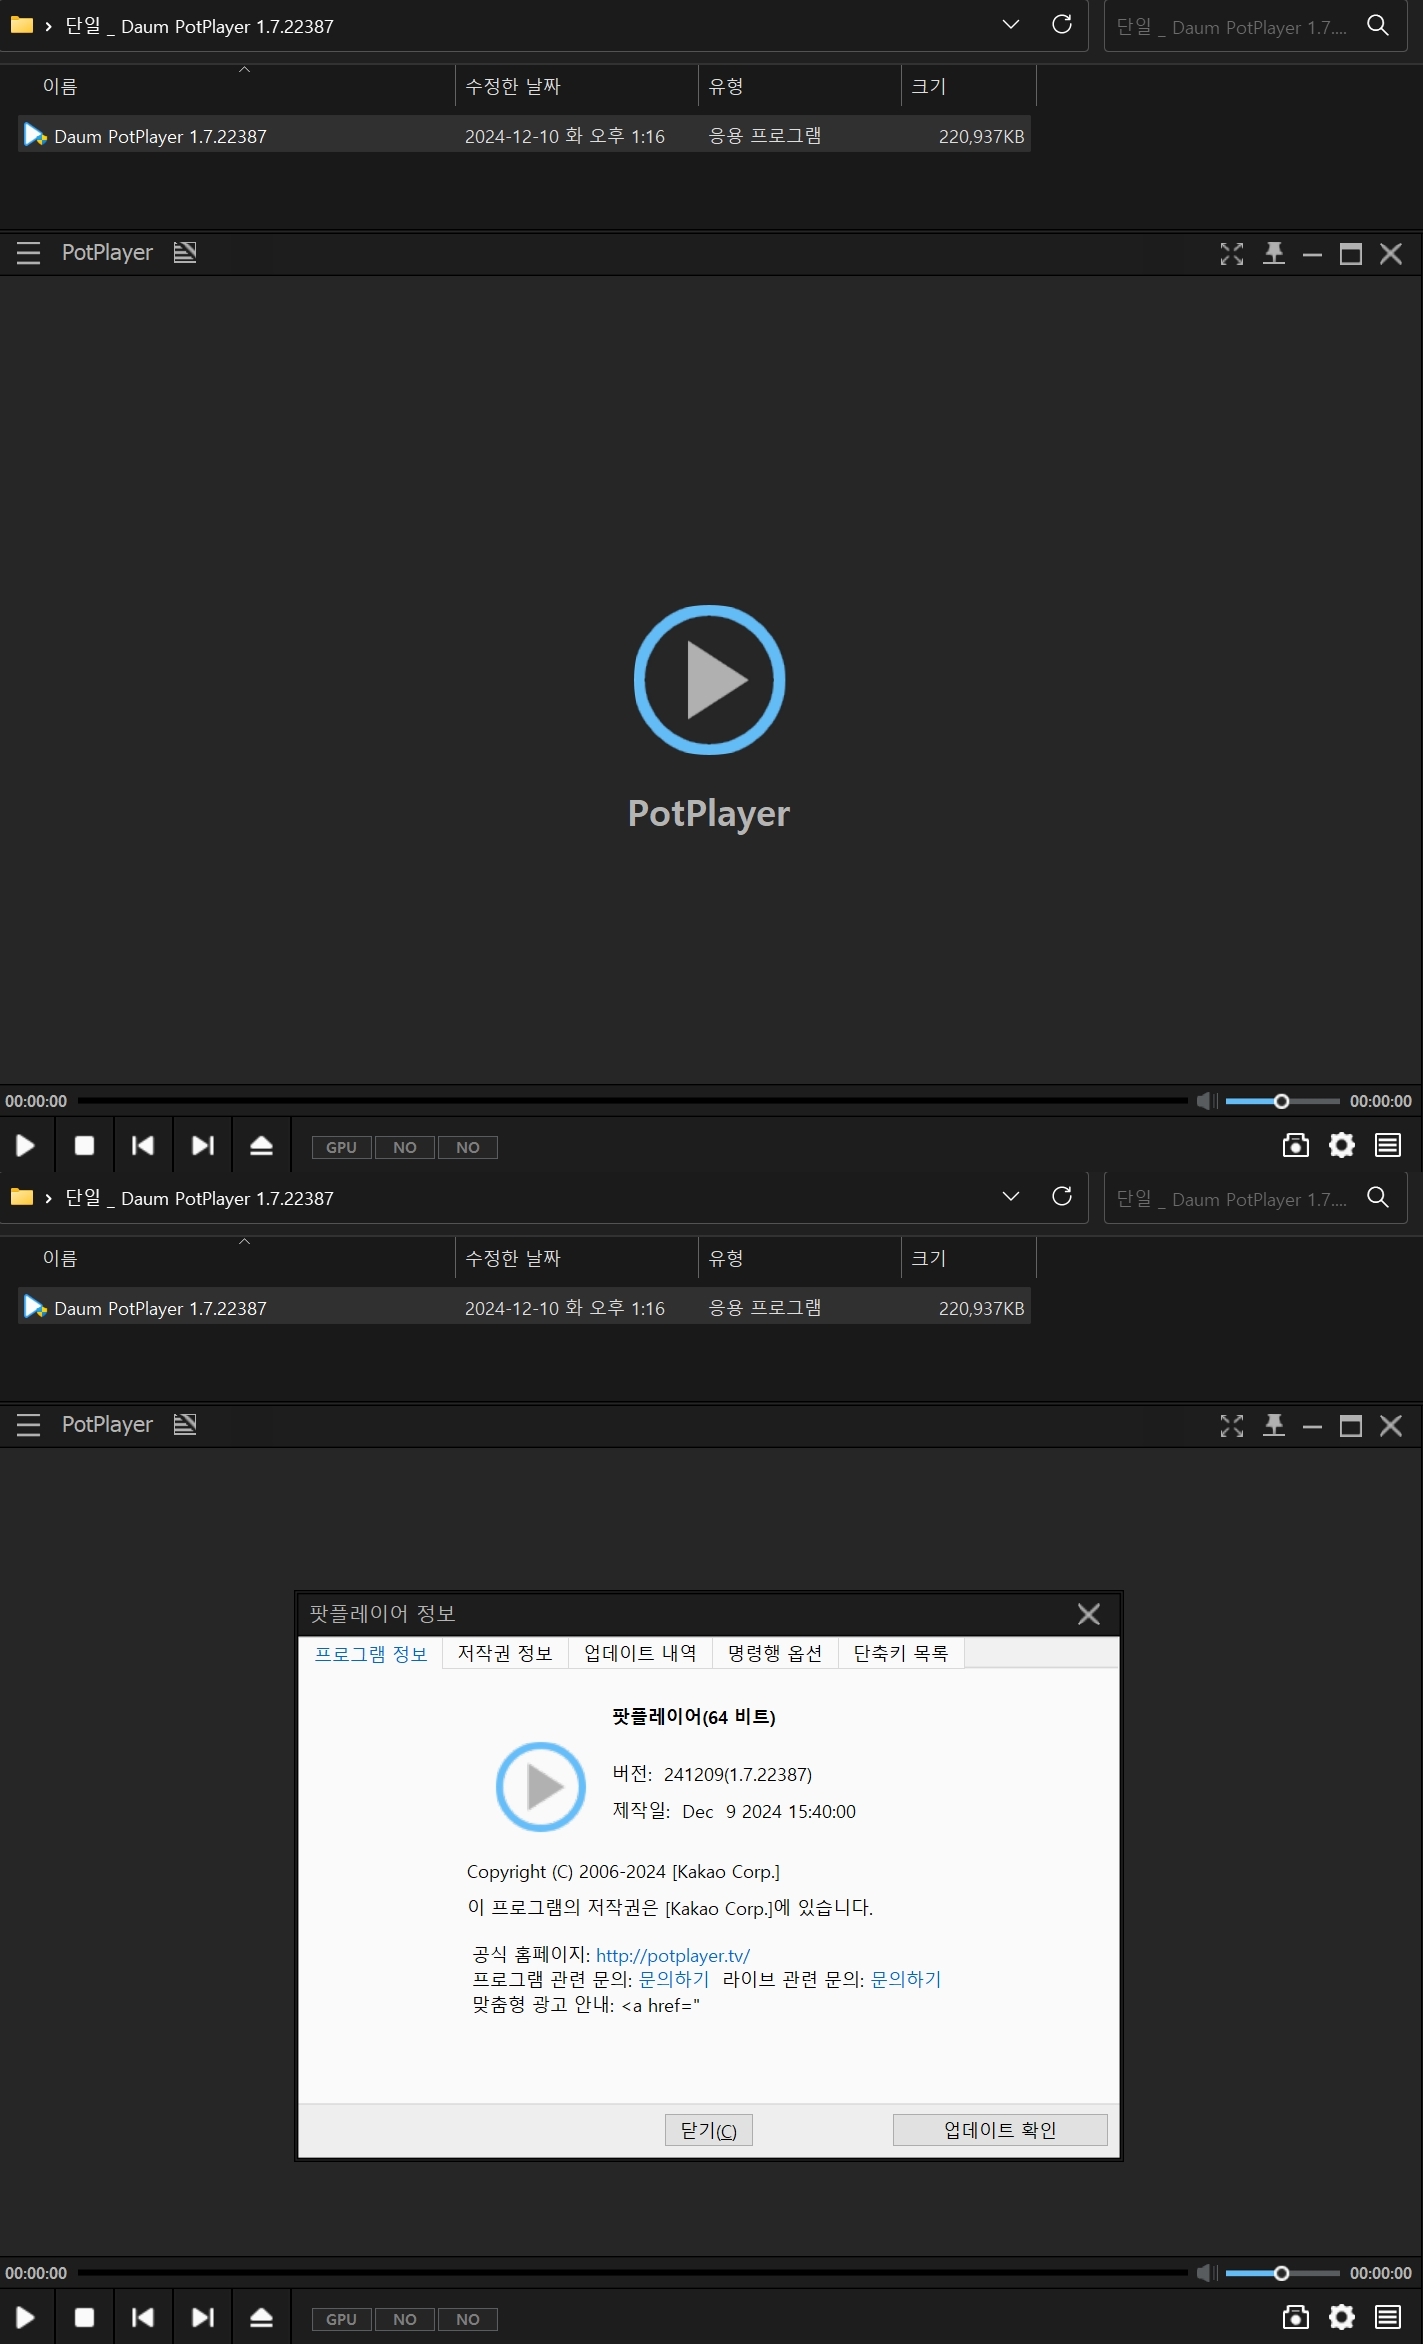Mute speaker icon in PotPlayer window behind info dialog
This screenshot has width=1423, height=2344.
pos(1207,2273)
